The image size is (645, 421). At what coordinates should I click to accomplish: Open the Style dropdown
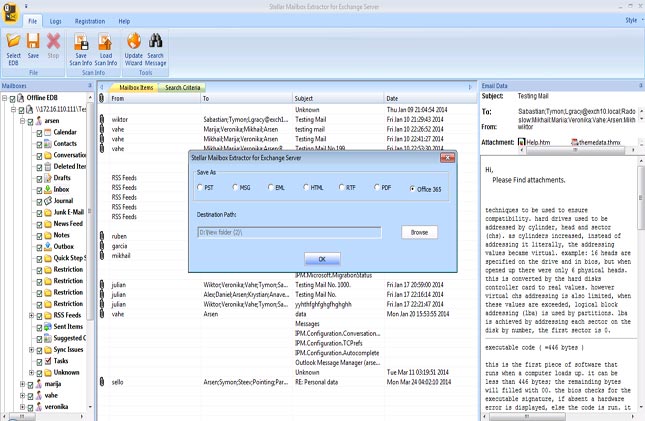click(x=634, y=20)
